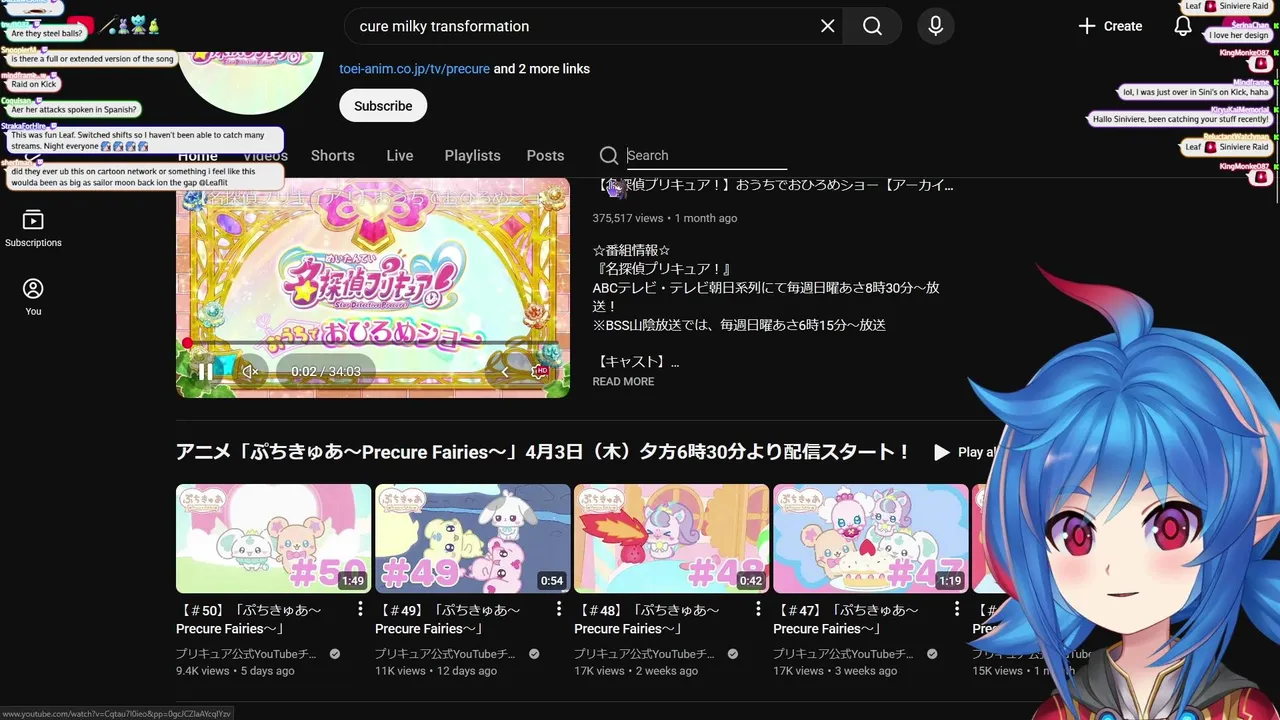
Task: Unmute the featured video
Action: 250,372
